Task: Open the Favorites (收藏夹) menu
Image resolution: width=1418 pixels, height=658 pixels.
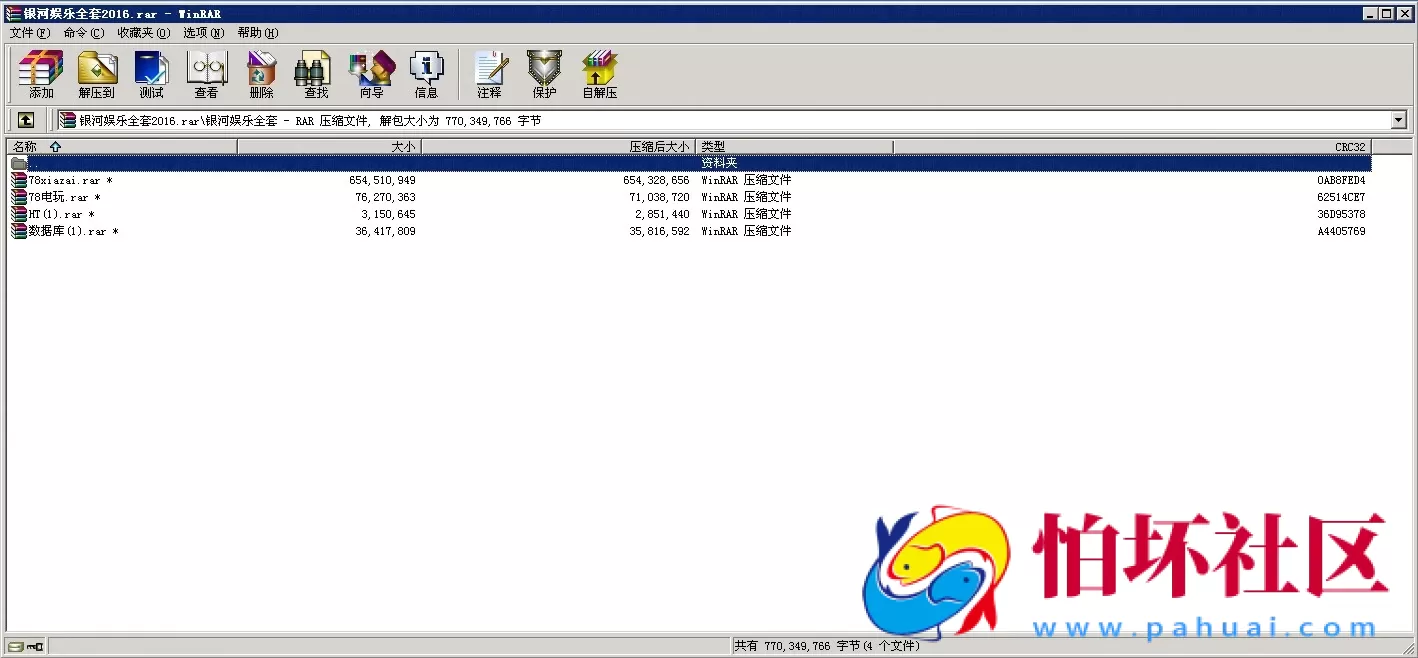Action: (143, 33)
